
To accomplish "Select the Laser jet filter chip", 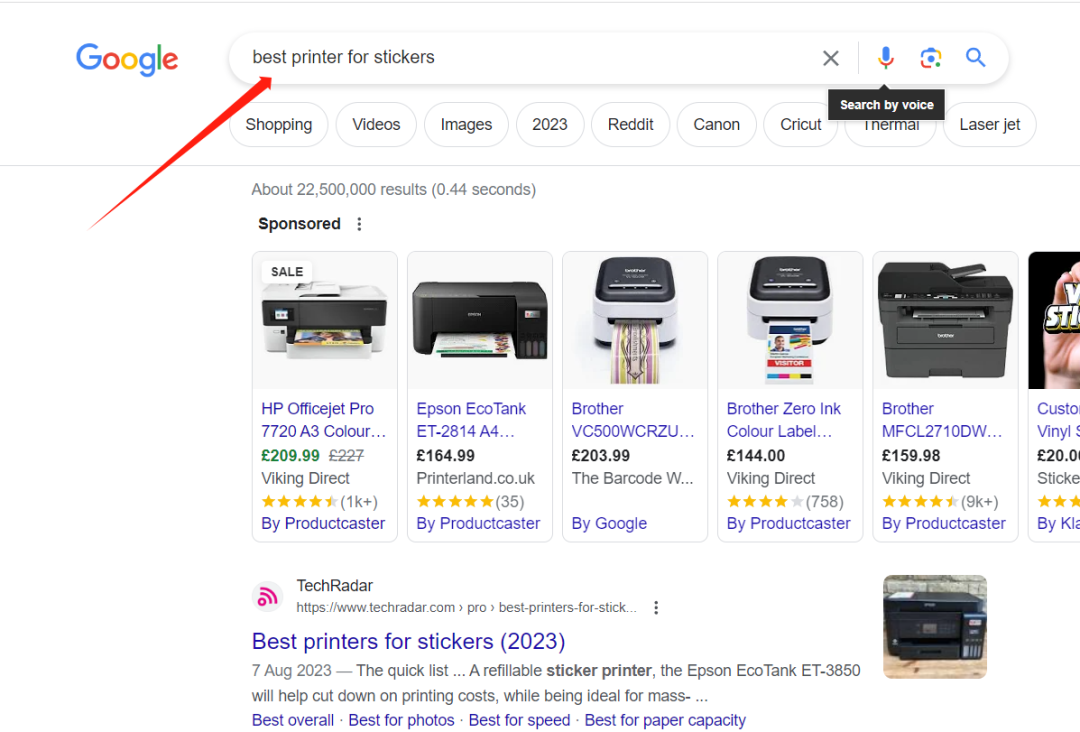I will click(990, 125).
